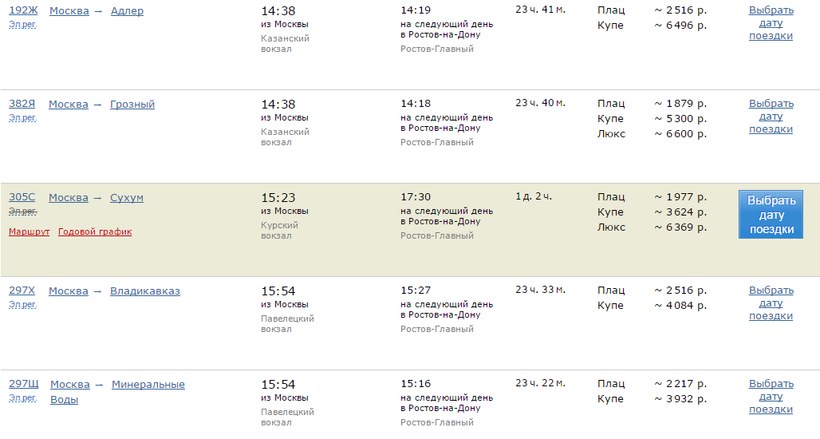
Task: Click Эл.рег. label under train 192Ж
Action: coord(22,25)
